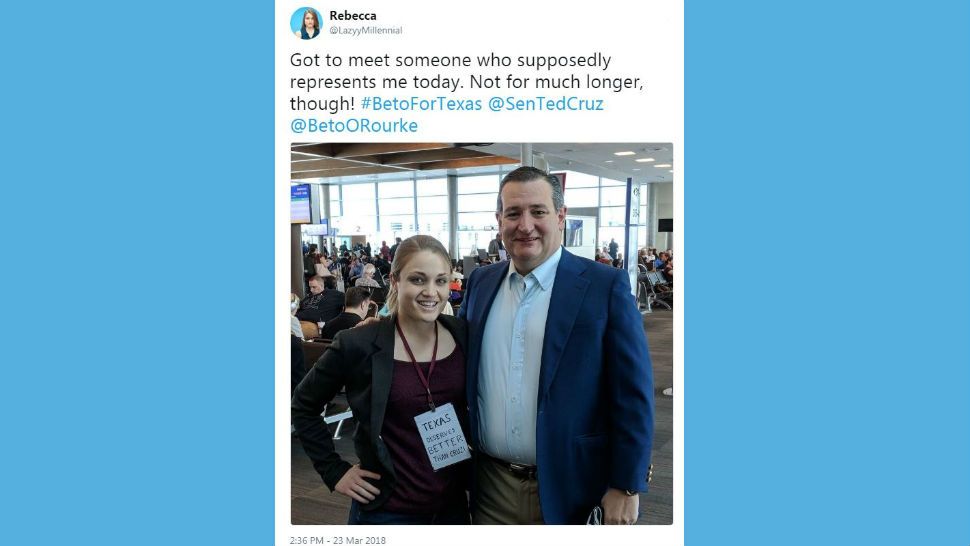Open the #BetoForTexas hashtag

(x=421, y=104)
